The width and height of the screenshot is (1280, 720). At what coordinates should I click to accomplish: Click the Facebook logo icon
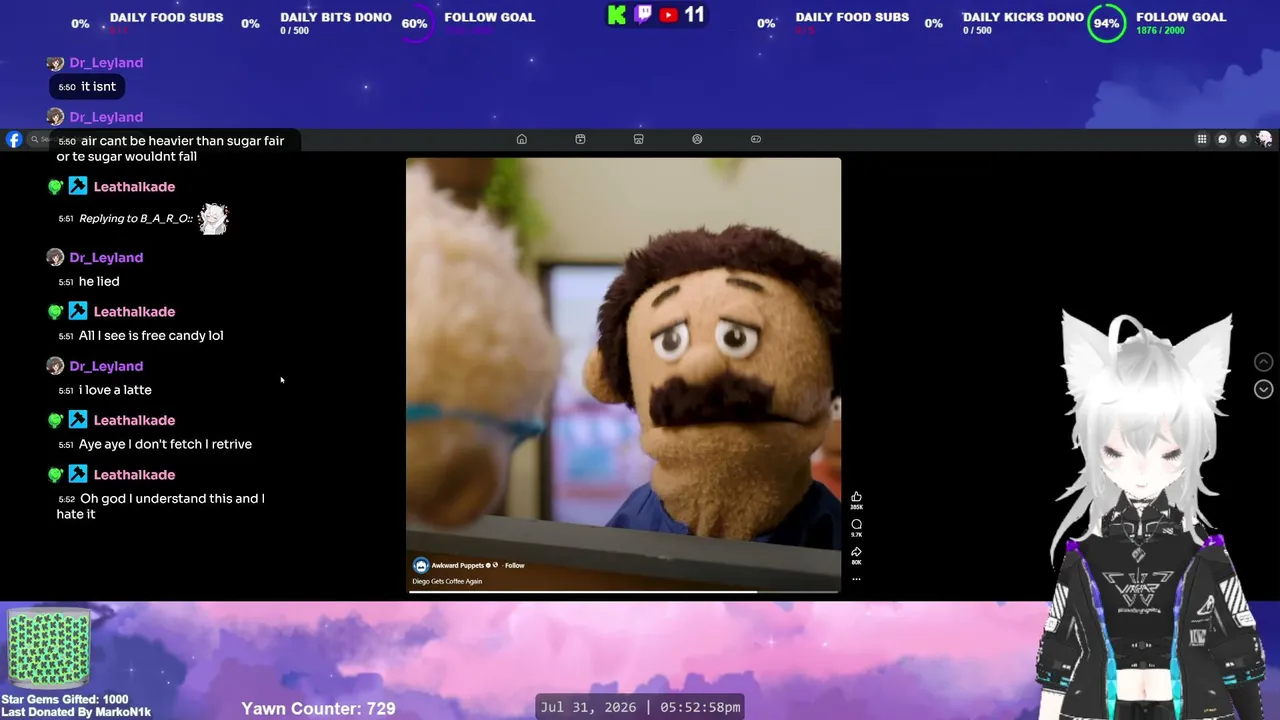point(14,140)
